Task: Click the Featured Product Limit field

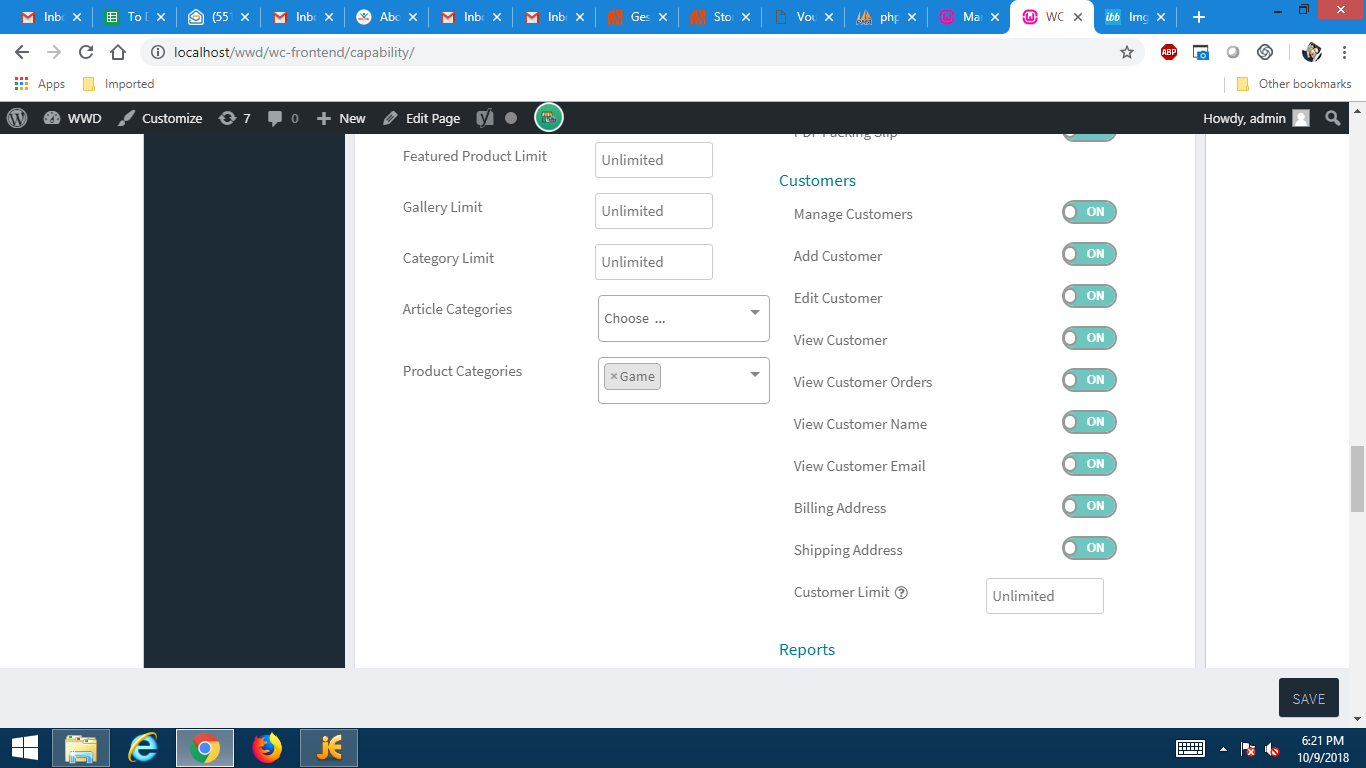Action: [654, 160]
